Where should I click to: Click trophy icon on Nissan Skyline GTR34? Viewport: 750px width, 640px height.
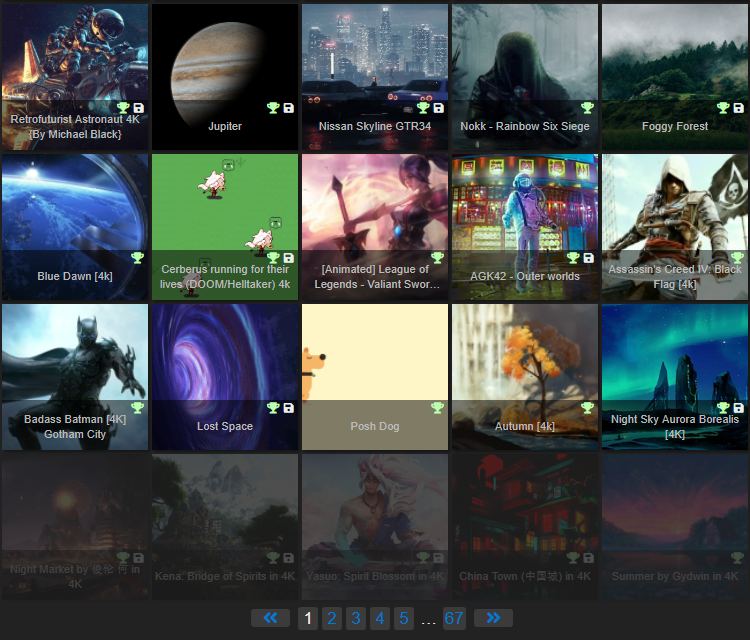point(423,108)
